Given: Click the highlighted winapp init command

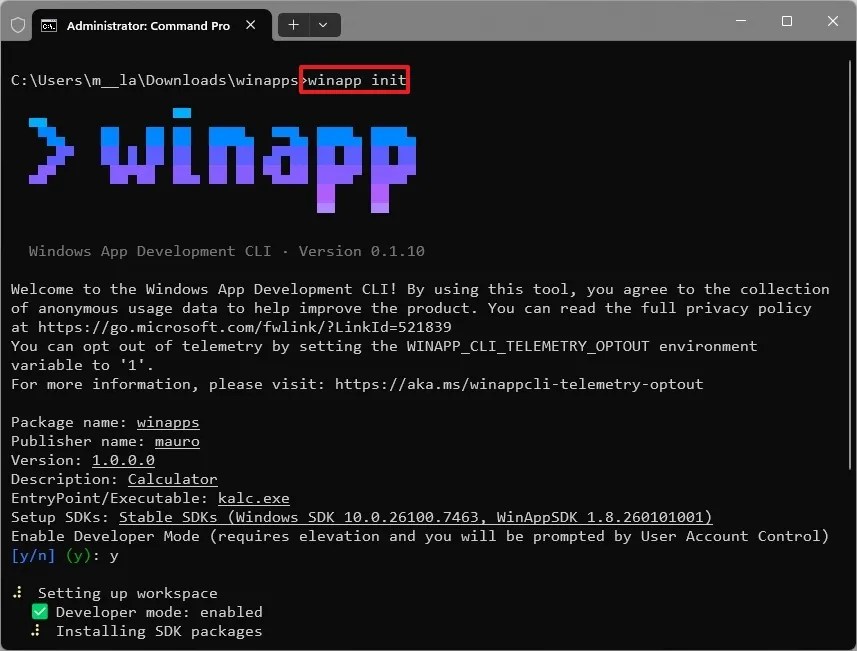Looking at the screenshot, I should tap(354, 79).
